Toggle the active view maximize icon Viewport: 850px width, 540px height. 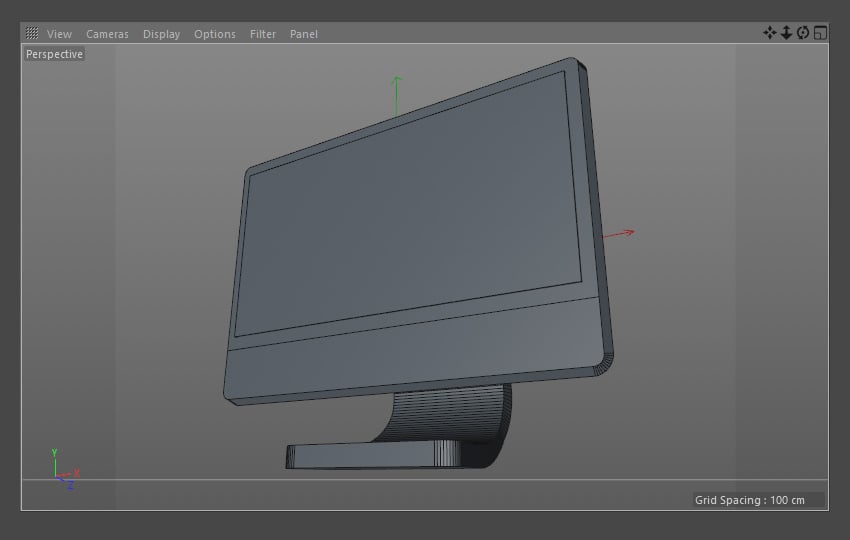pyautogui.click(x=820, y=33)
